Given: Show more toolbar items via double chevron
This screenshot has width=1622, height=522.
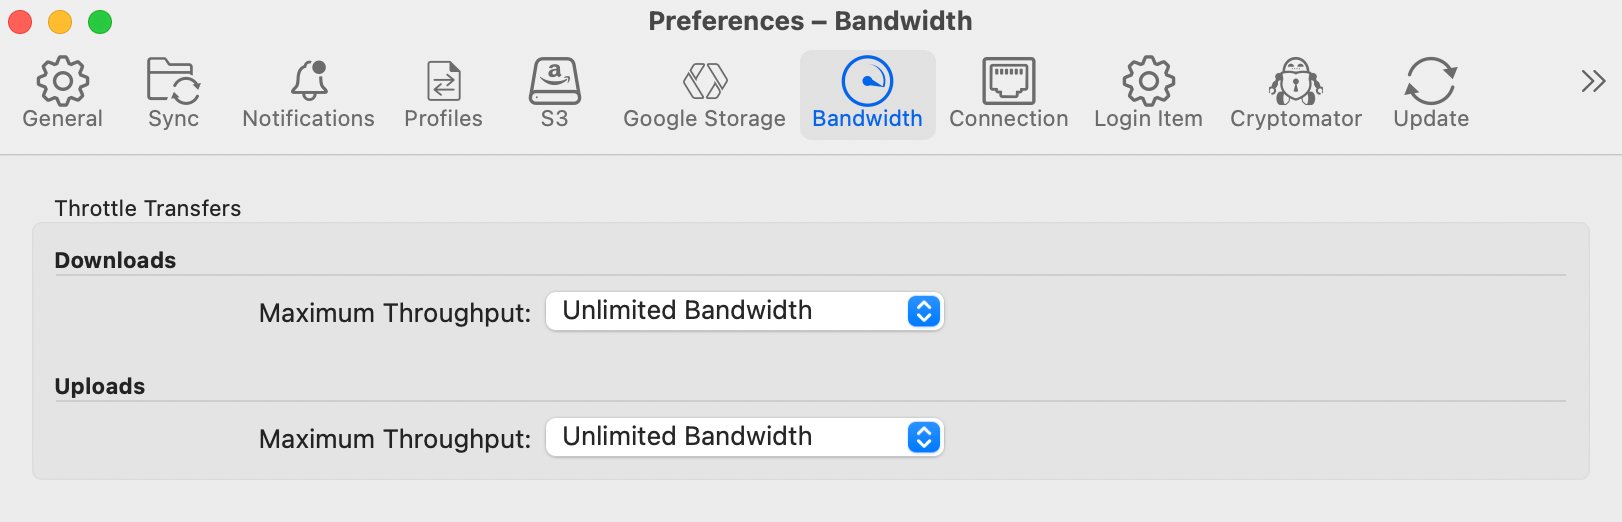Looking at the screenshot, I should pyautogui.click(x=1593, y=81).
